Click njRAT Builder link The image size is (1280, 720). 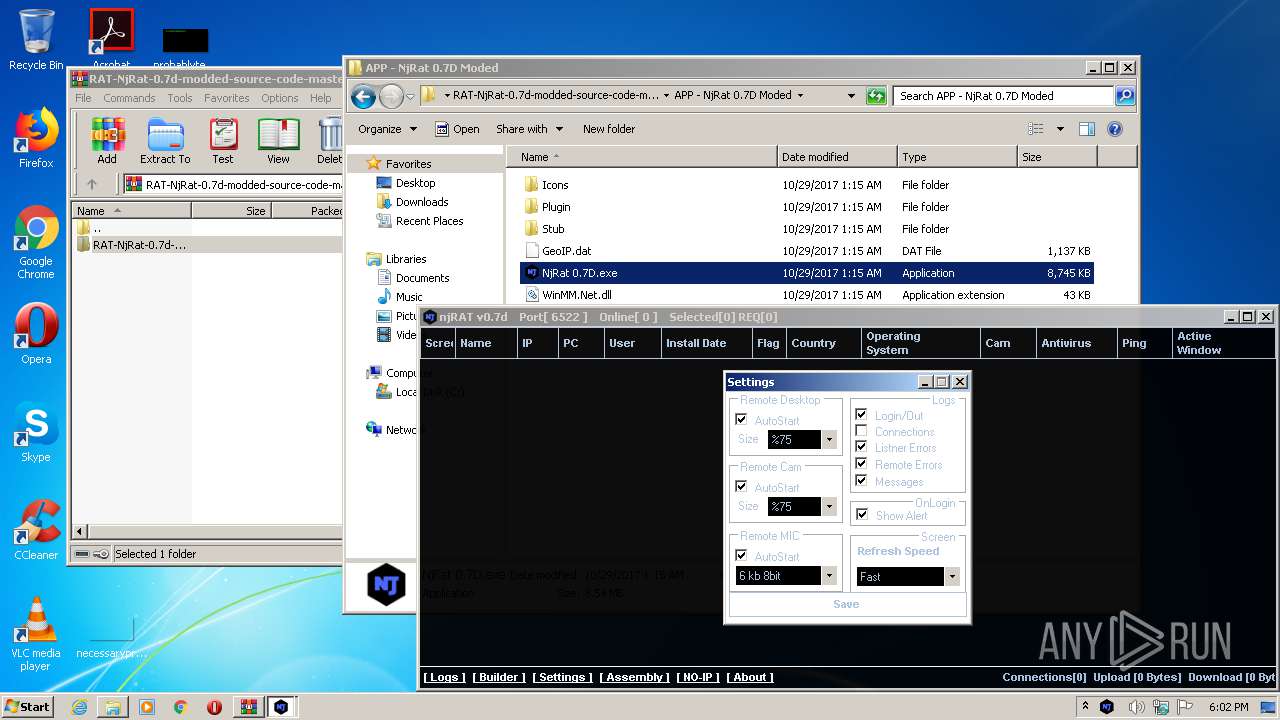499,677
